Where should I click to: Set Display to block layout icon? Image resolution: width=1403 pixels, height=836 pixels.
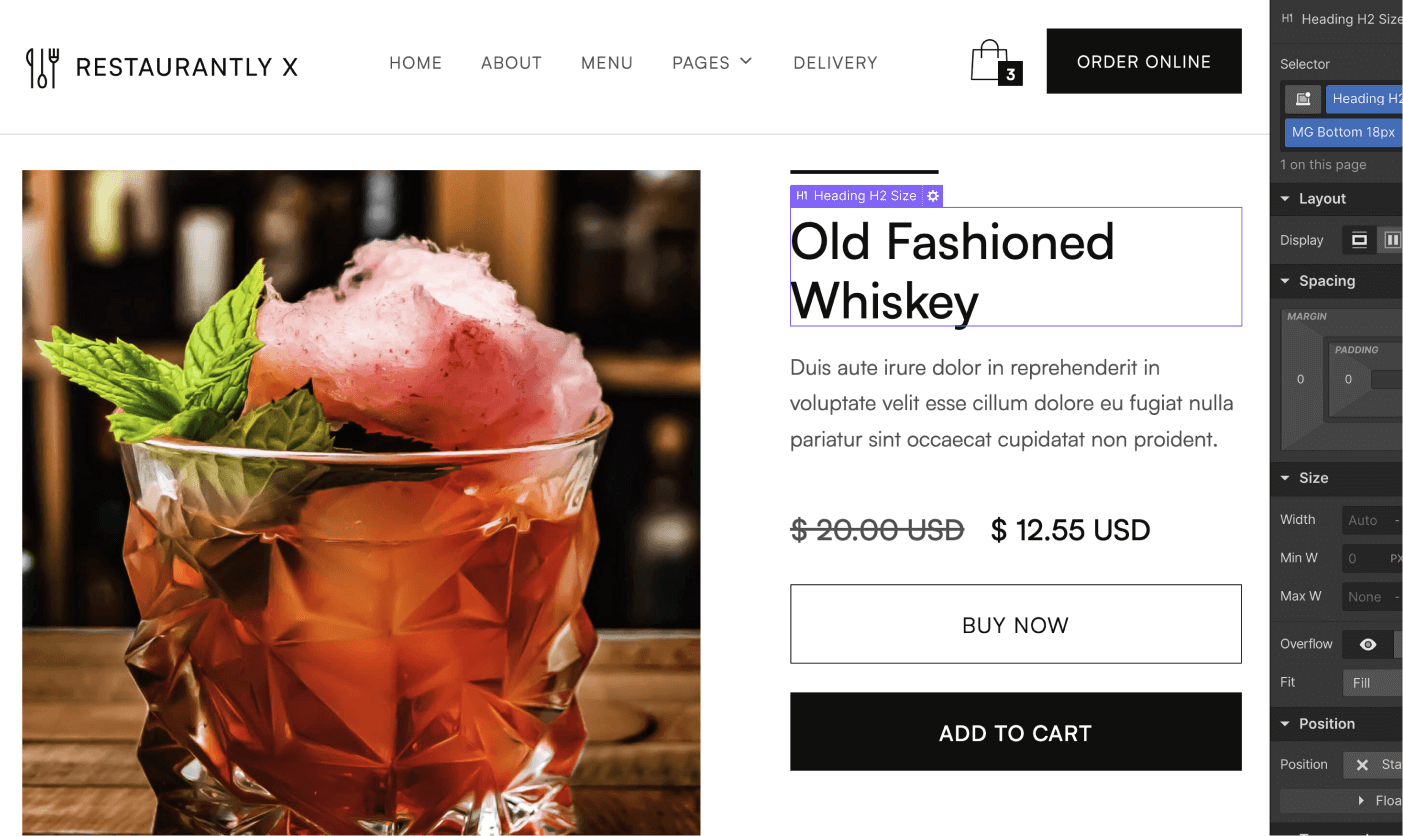[1359, 240]
